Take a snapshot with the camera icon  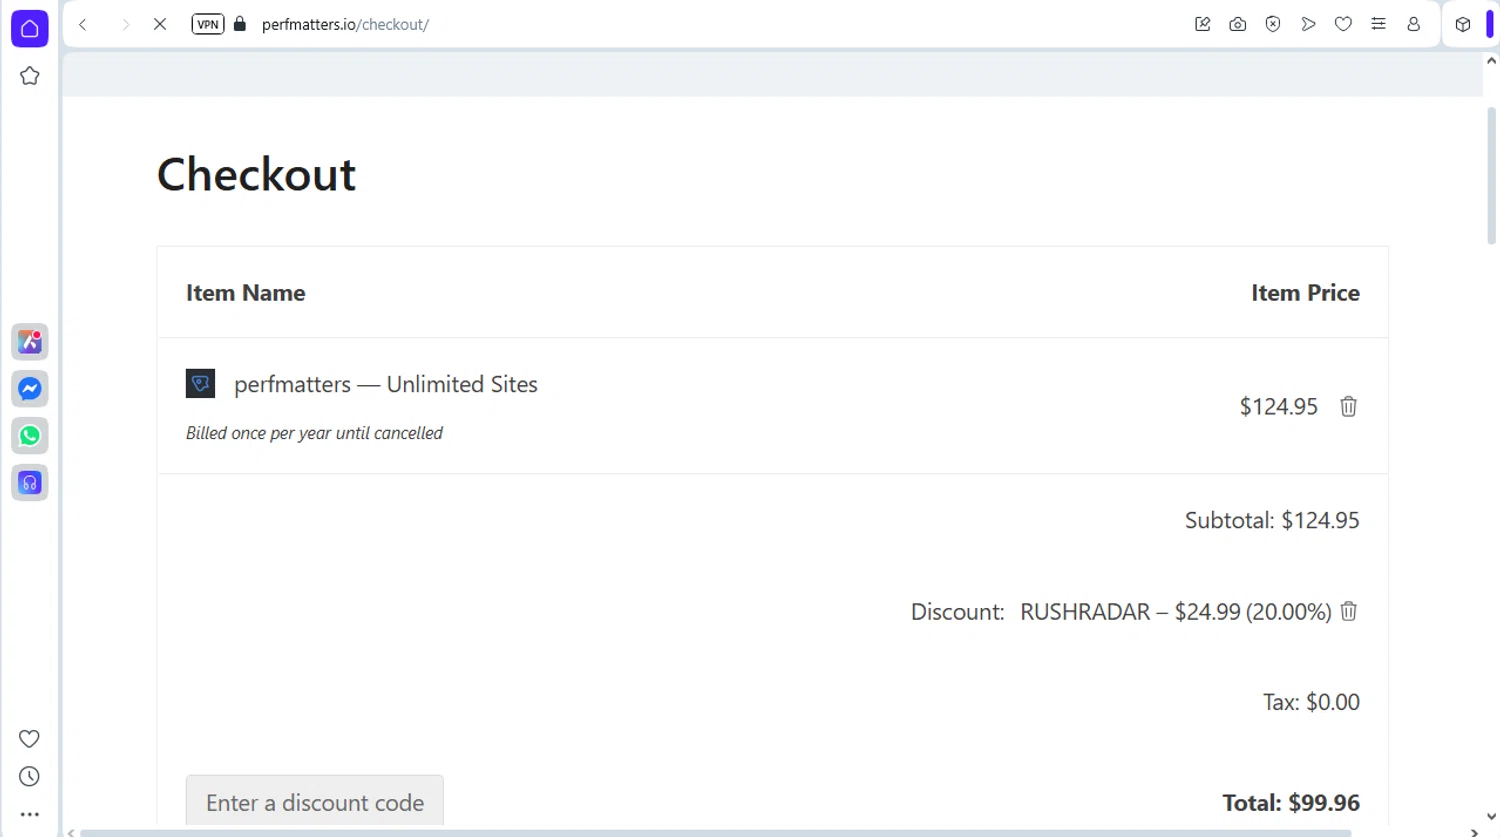(x=1238, y=24)
